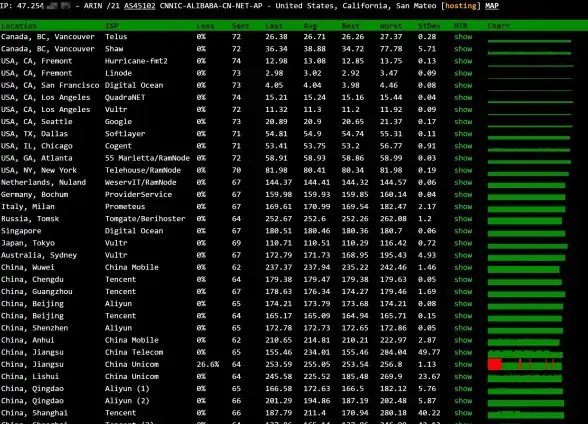588x424 pixels.
Task: Show MTR for Dallas Softlayer row
Action: 463,133
